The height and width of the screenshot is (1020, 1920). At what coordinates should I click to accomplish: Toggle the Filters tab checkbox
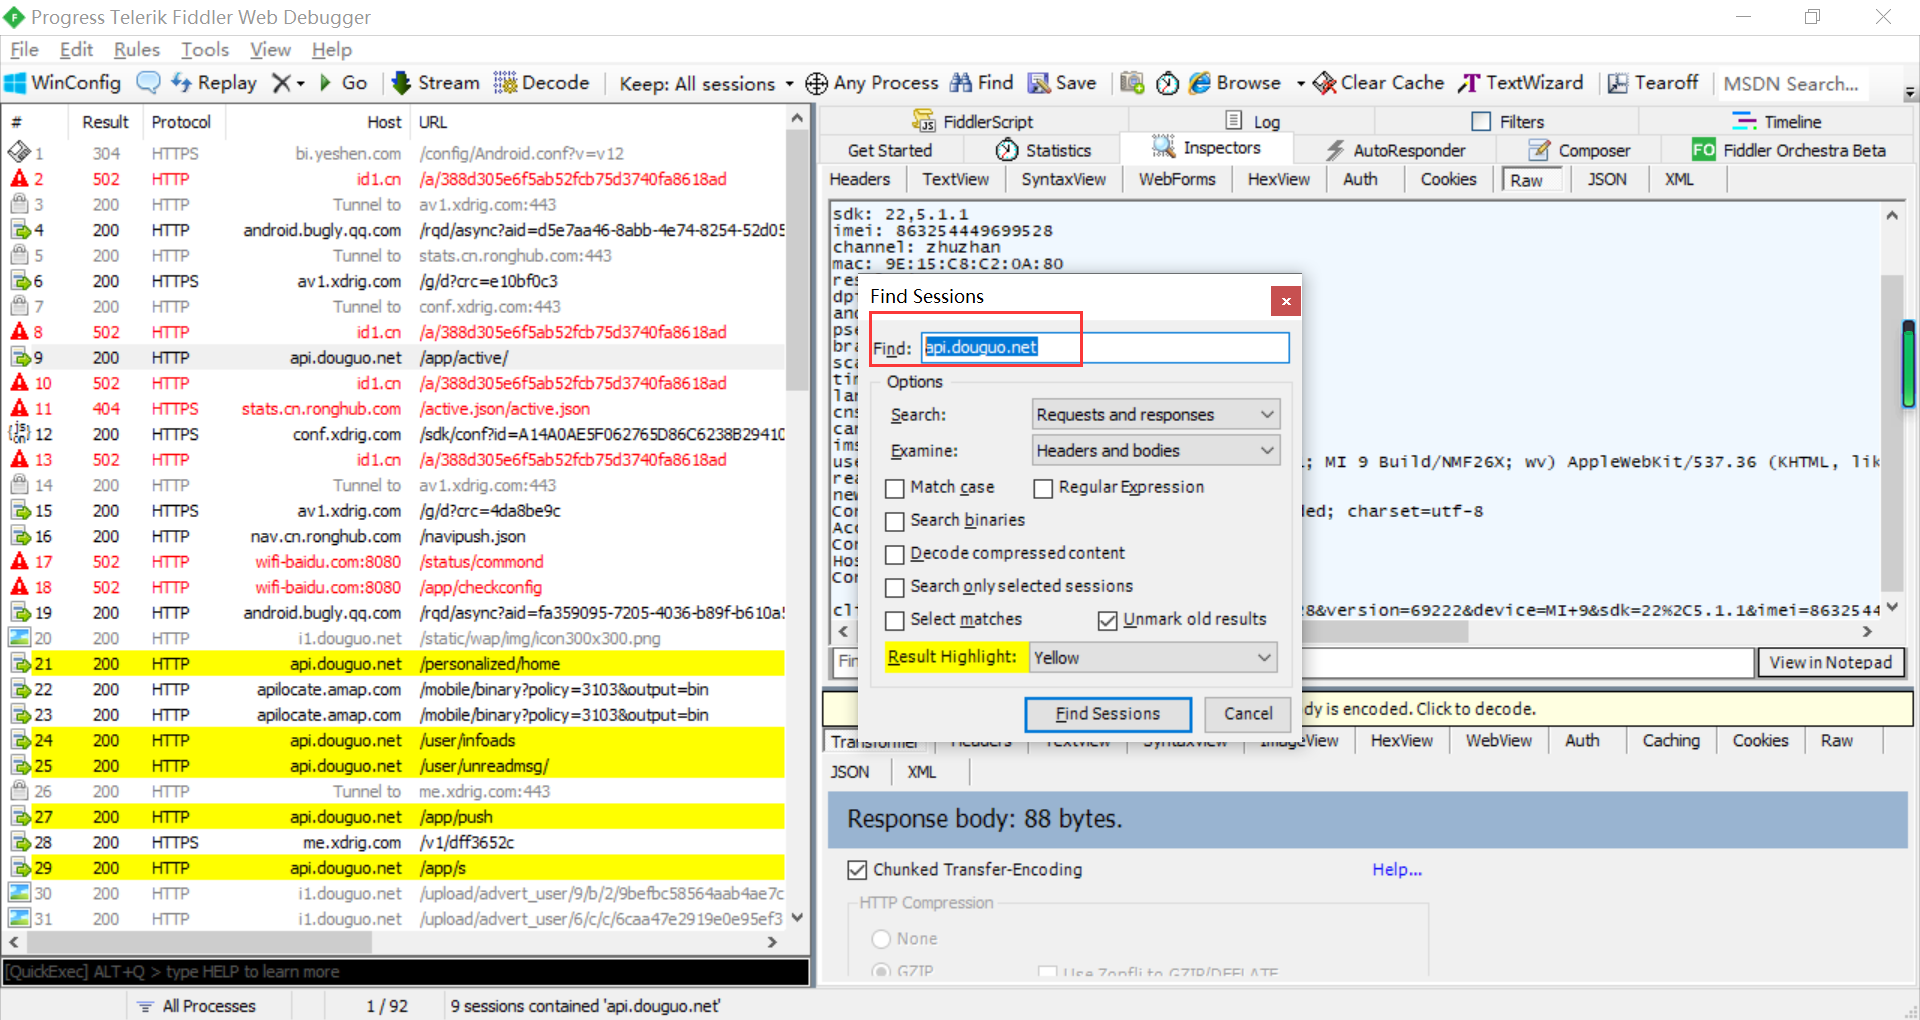[x=1481, y=121]
